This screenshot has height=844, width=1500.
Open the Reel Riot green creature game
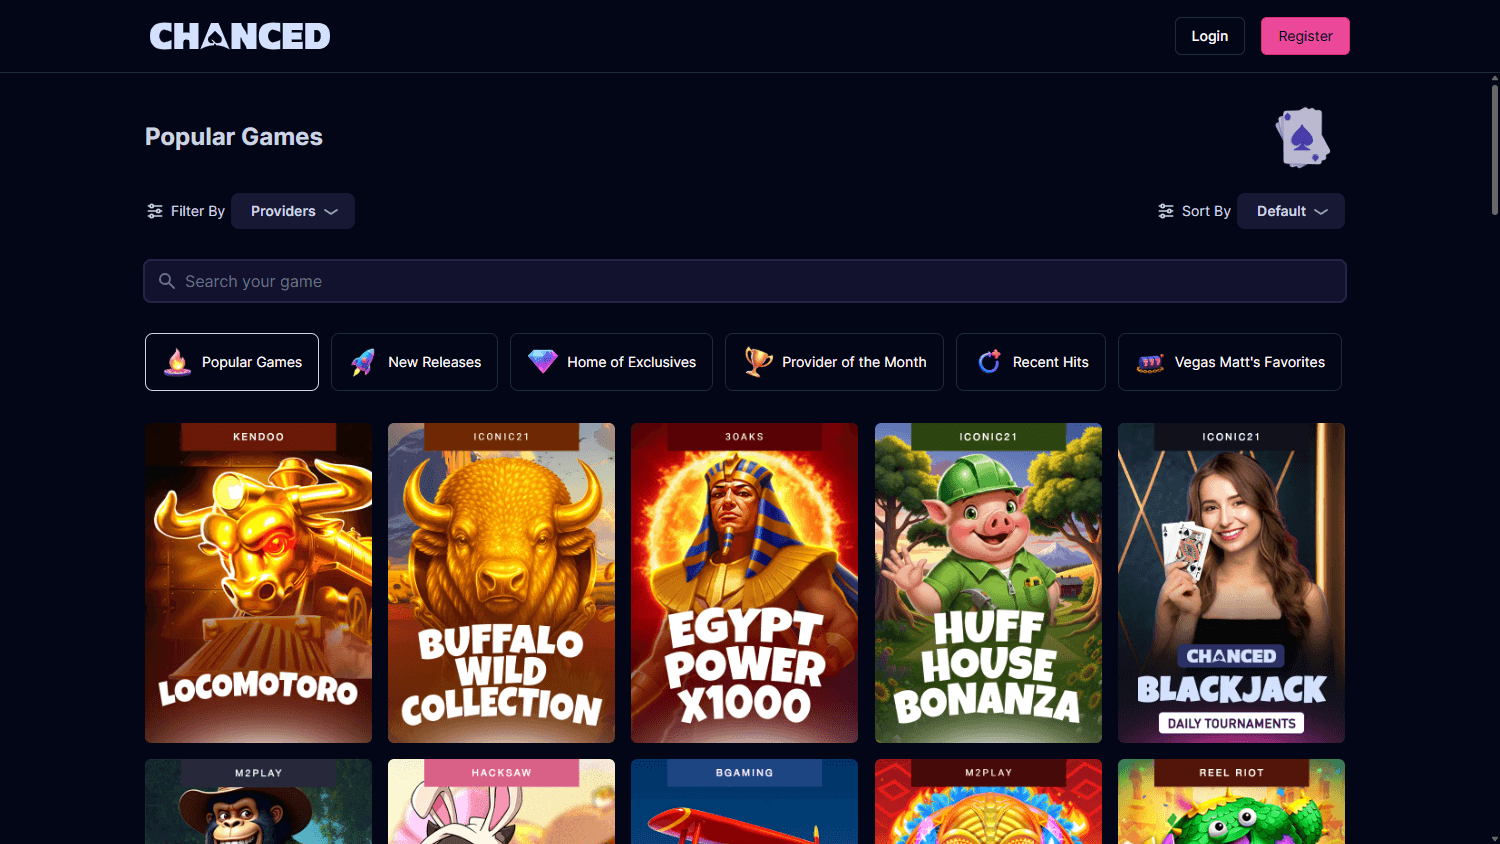click(x=1231, y=802)
